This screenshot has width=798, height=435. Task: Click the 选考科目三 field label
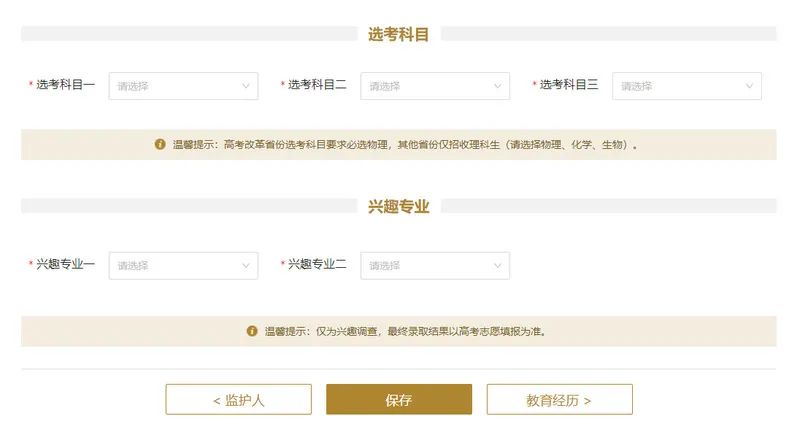(x=569, y=85)
